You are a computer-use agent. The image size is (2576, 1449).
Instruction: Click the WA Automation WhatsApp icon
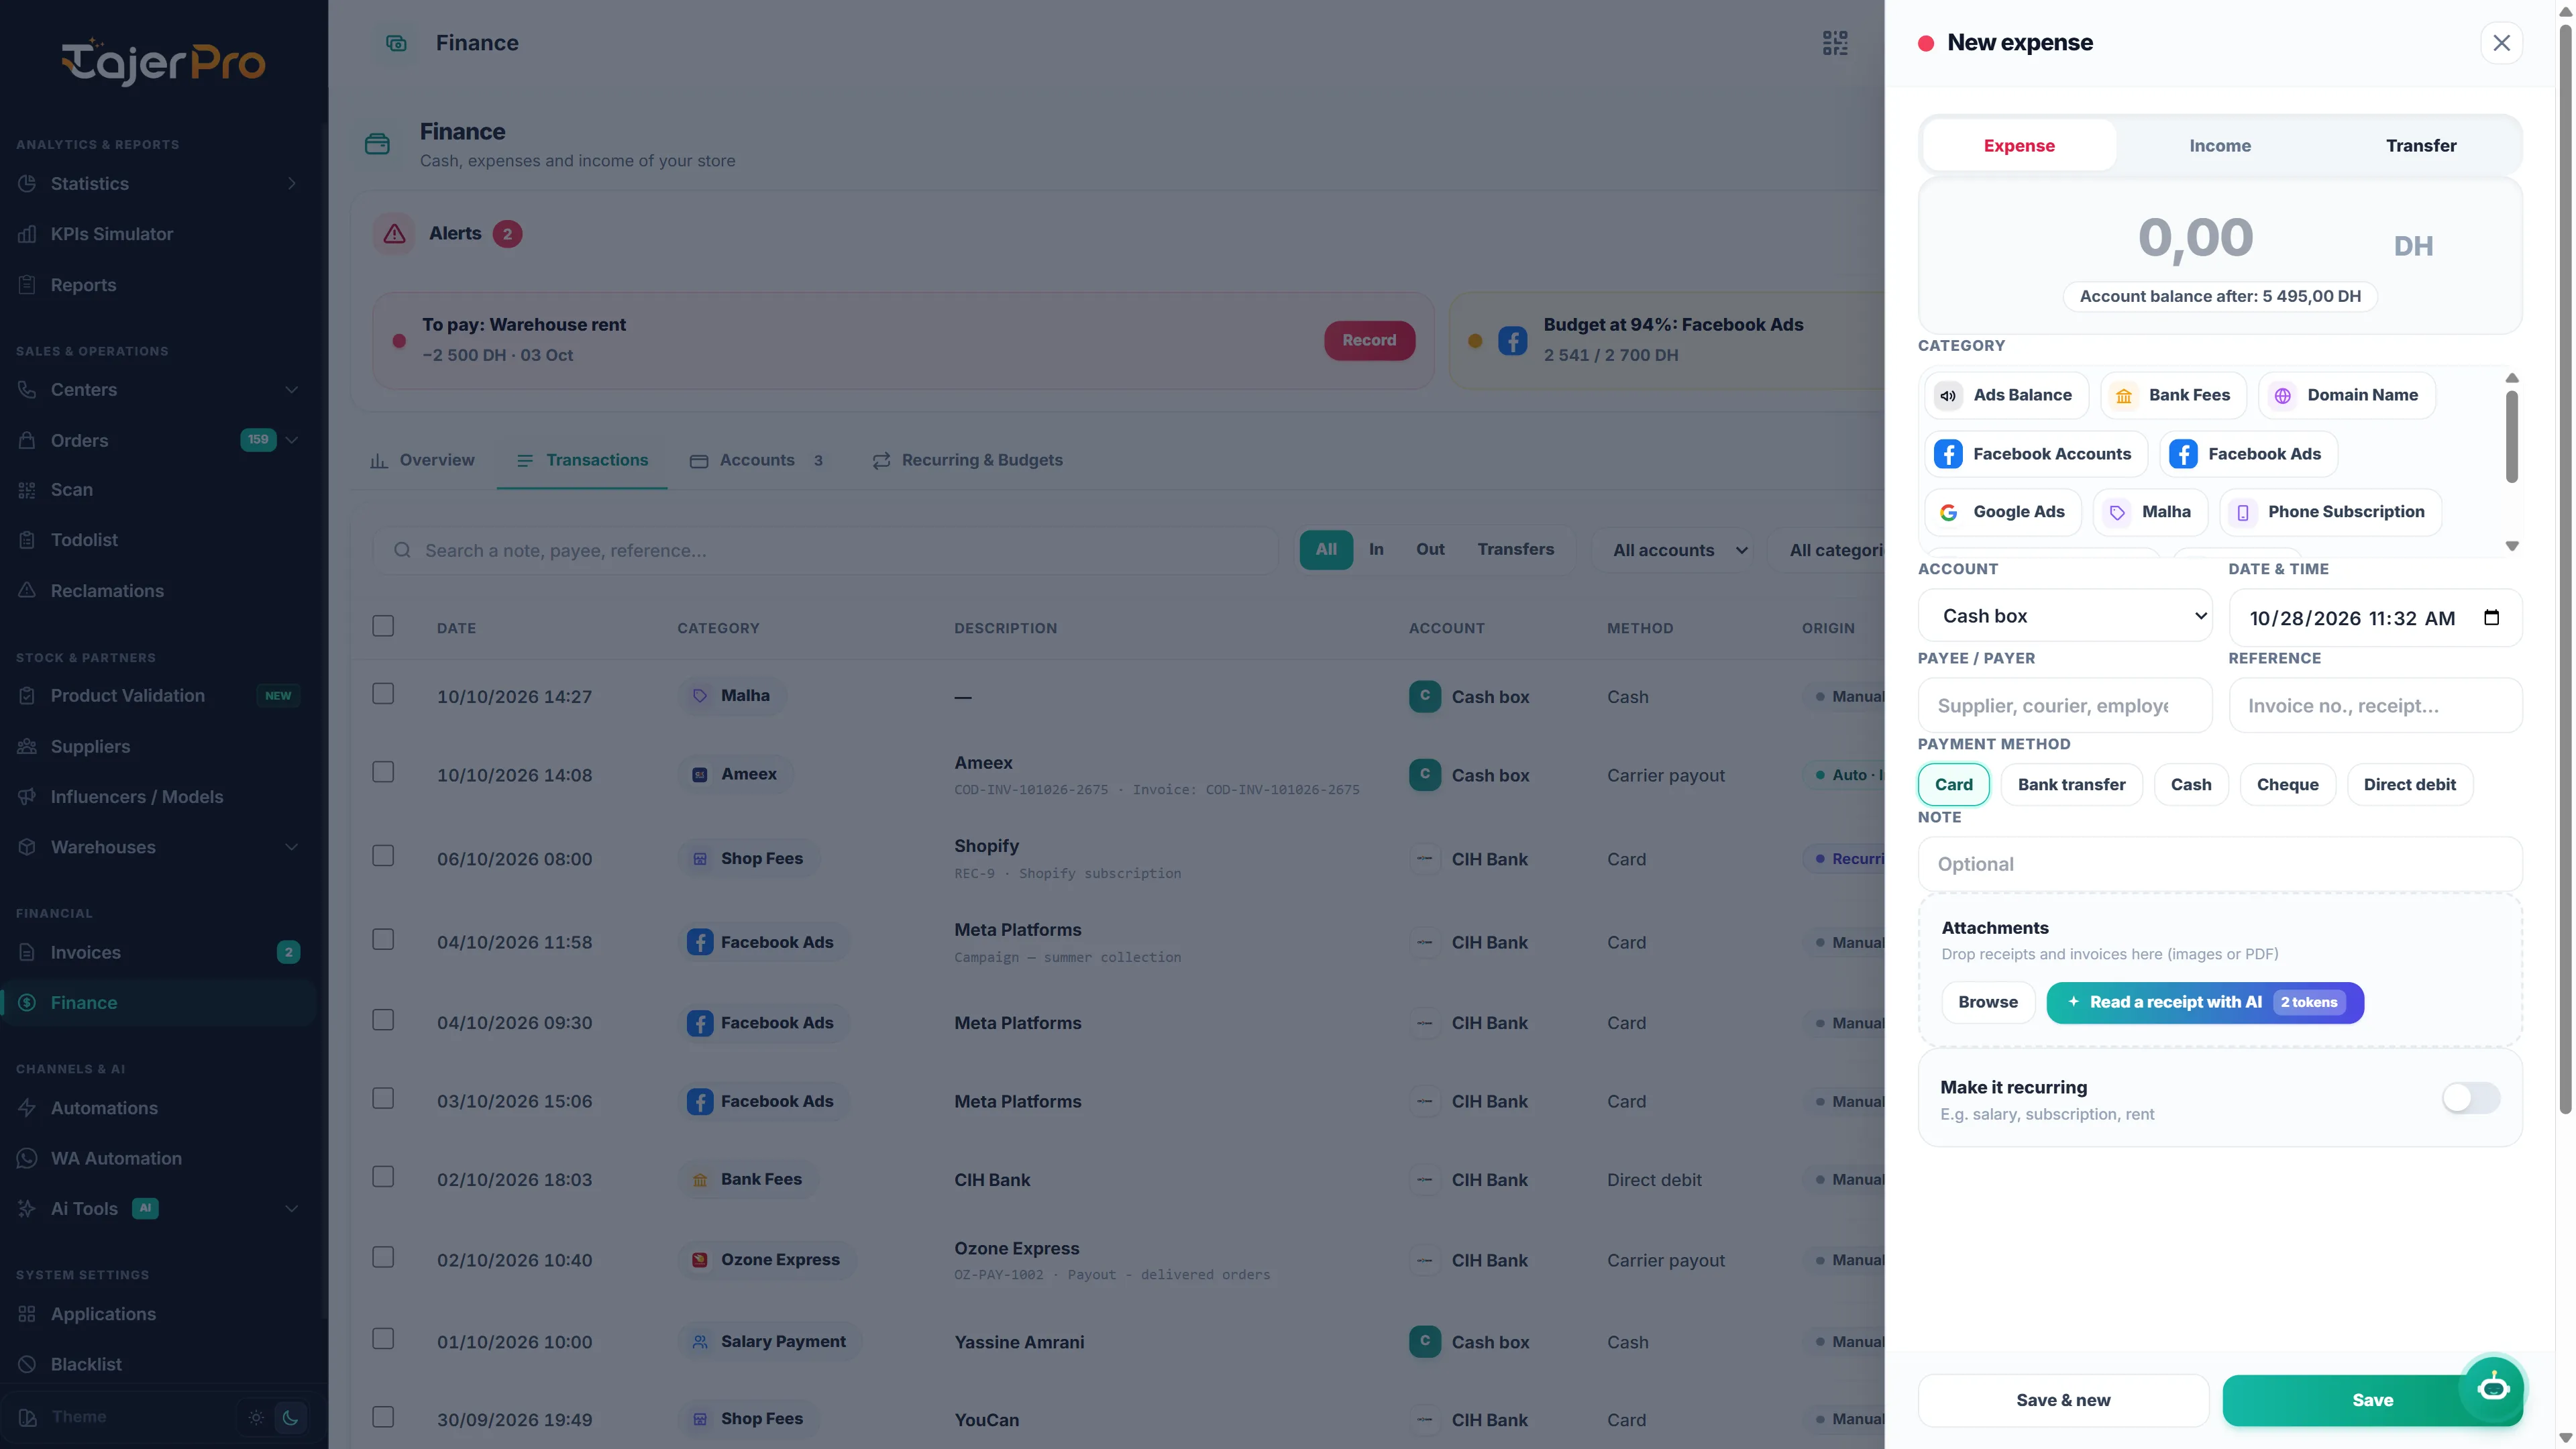pos(27,1158)
